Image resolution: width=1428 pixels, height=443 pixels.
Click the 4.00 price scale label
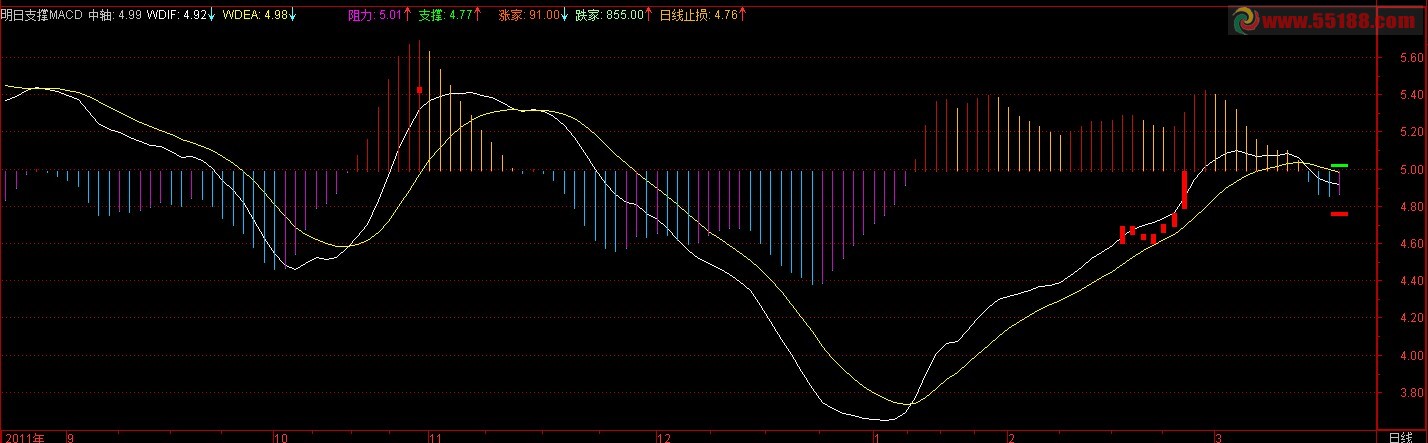1412,355
